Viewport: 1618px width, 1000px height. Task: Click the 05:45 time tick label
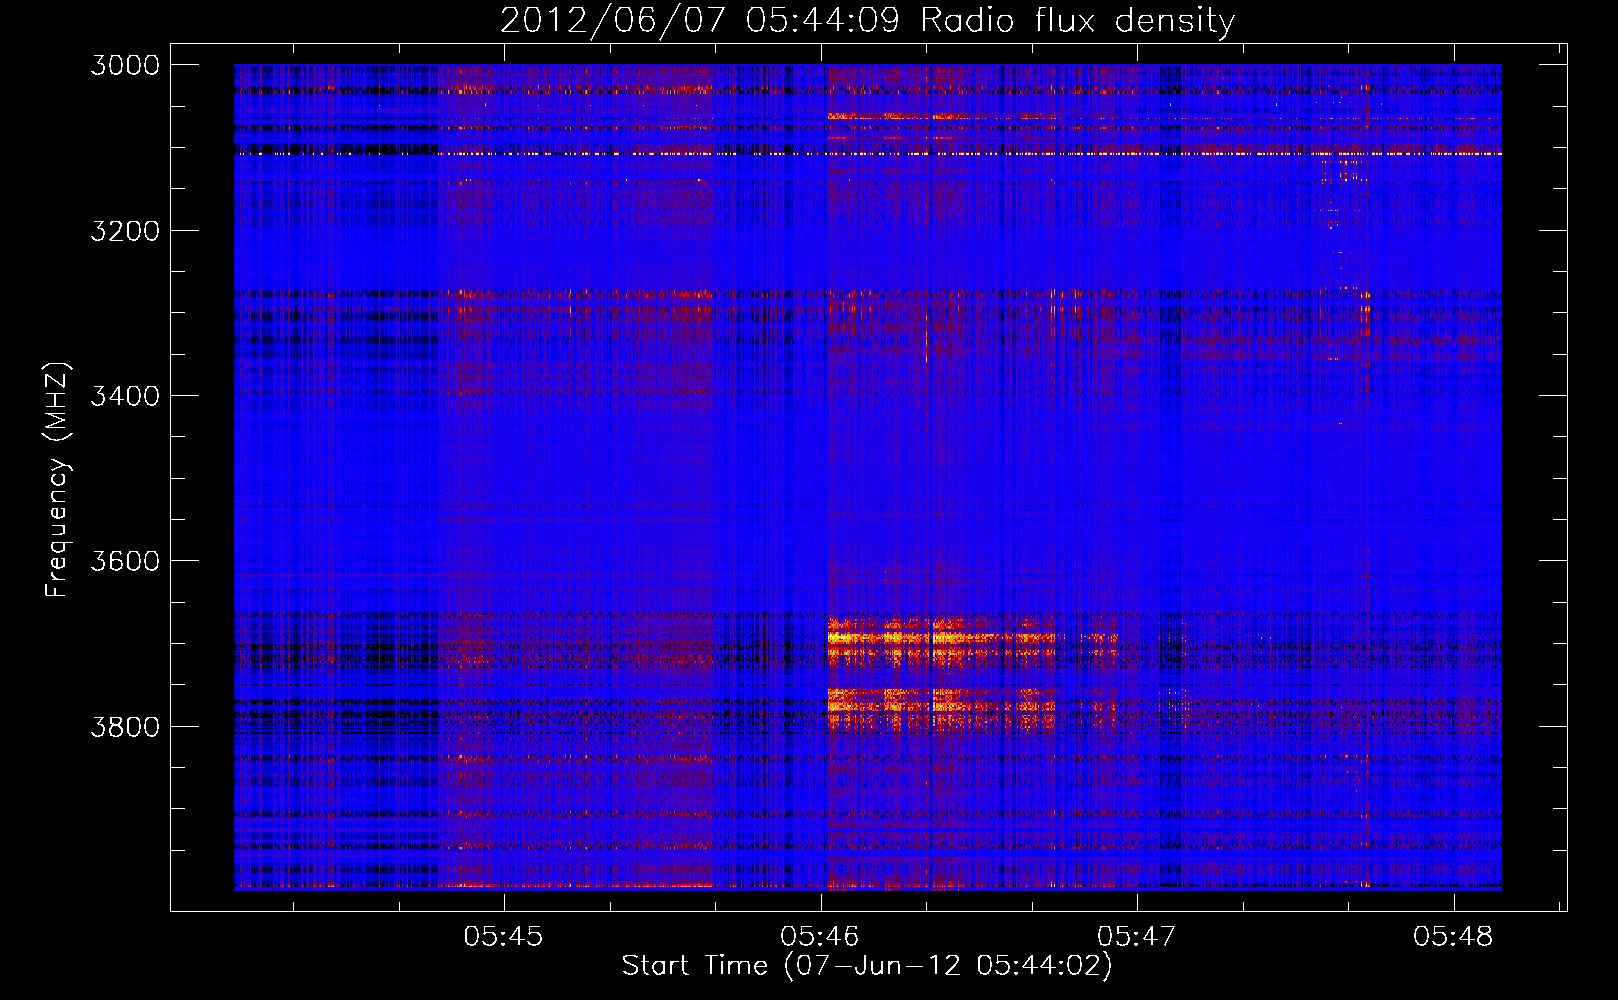pyautogui.click(x=503, y=937)
